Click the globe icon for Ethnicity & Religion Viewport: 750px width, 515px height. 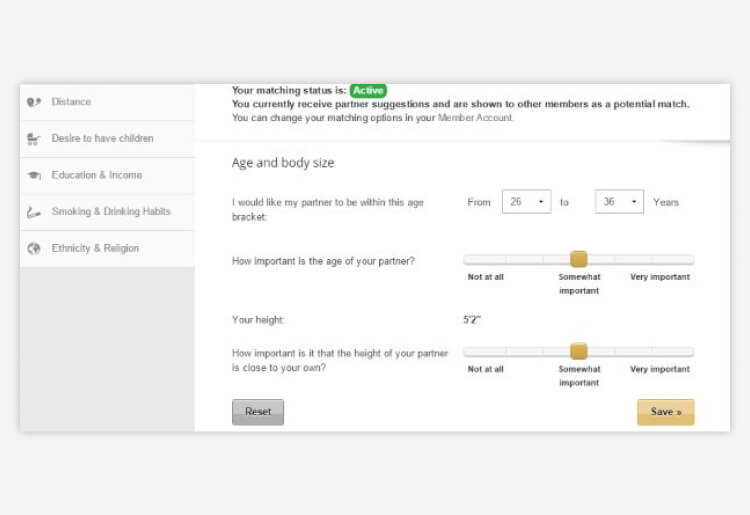click(33, 249)
